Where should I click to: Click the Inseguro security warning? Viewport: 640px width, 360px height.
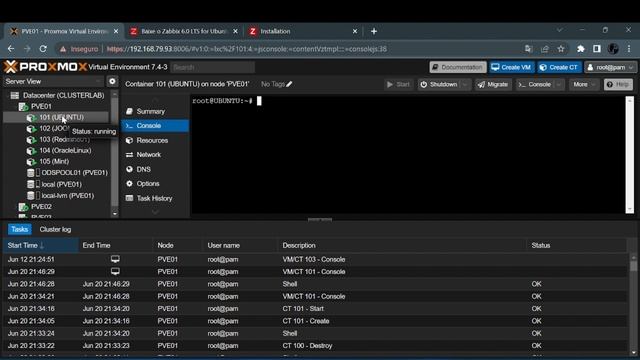coord(79,49)
